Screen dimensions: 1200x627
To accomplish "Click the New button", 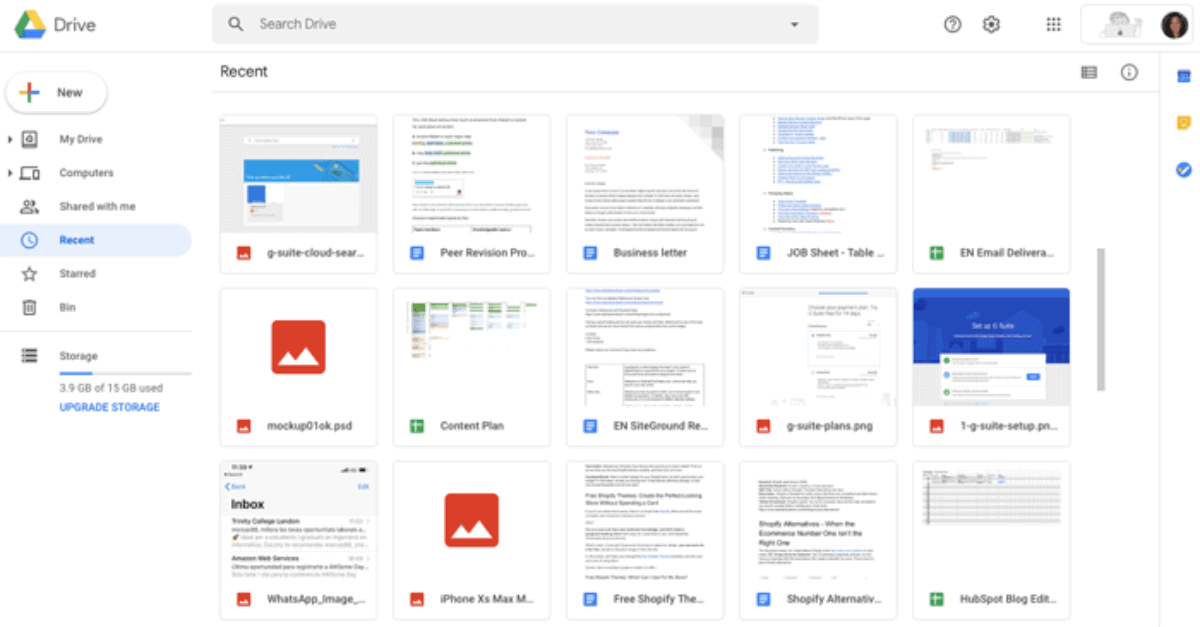I will point(57,93).
